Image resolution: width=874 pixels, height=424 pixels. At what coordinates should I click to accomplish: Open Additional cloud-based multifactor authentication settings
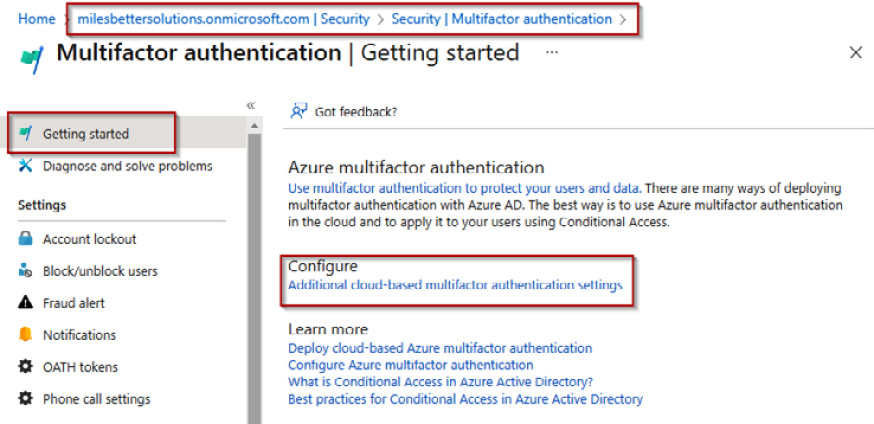pos(455,285)
